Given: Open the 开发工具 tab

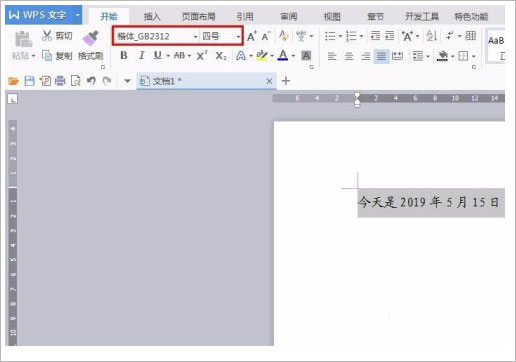Looking at the screenshot, I should pos(422,16).
